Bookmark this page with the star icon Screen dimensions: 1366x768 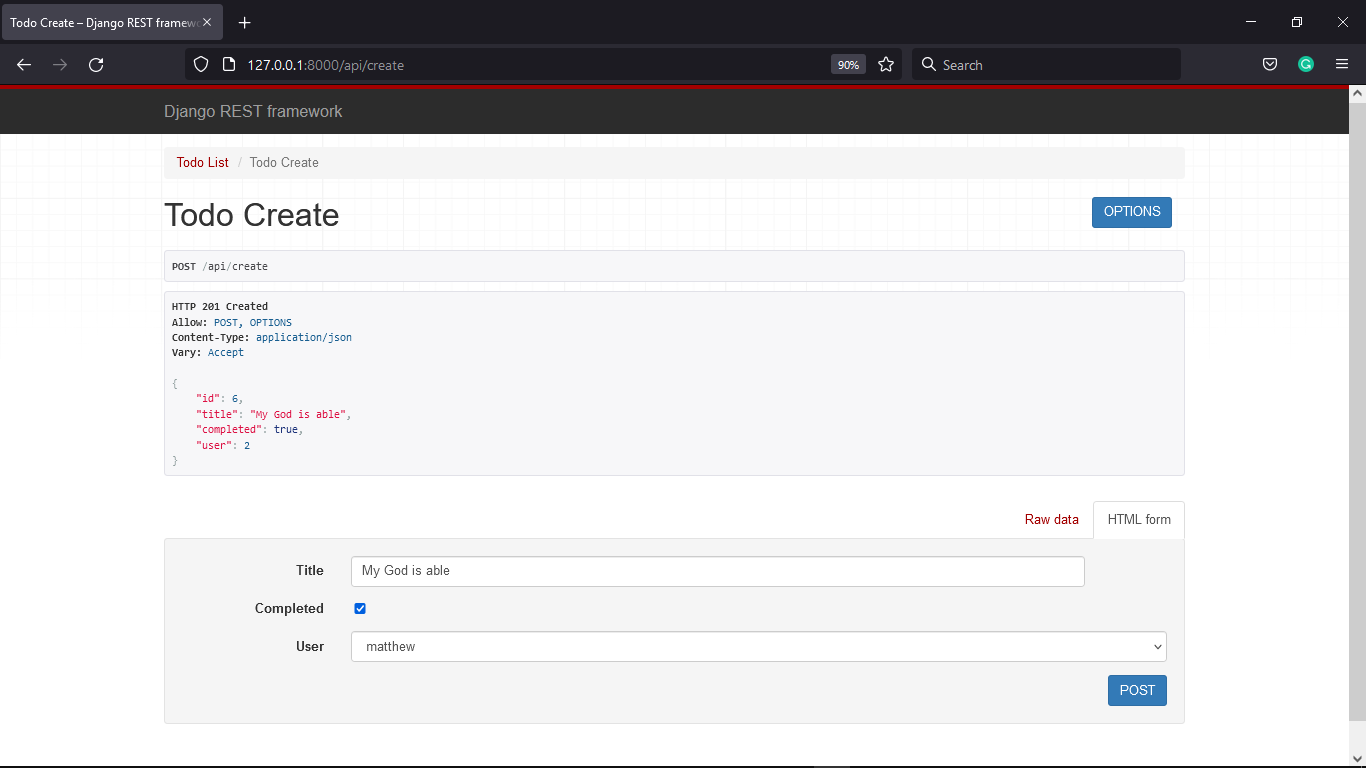tap(886, 65)
